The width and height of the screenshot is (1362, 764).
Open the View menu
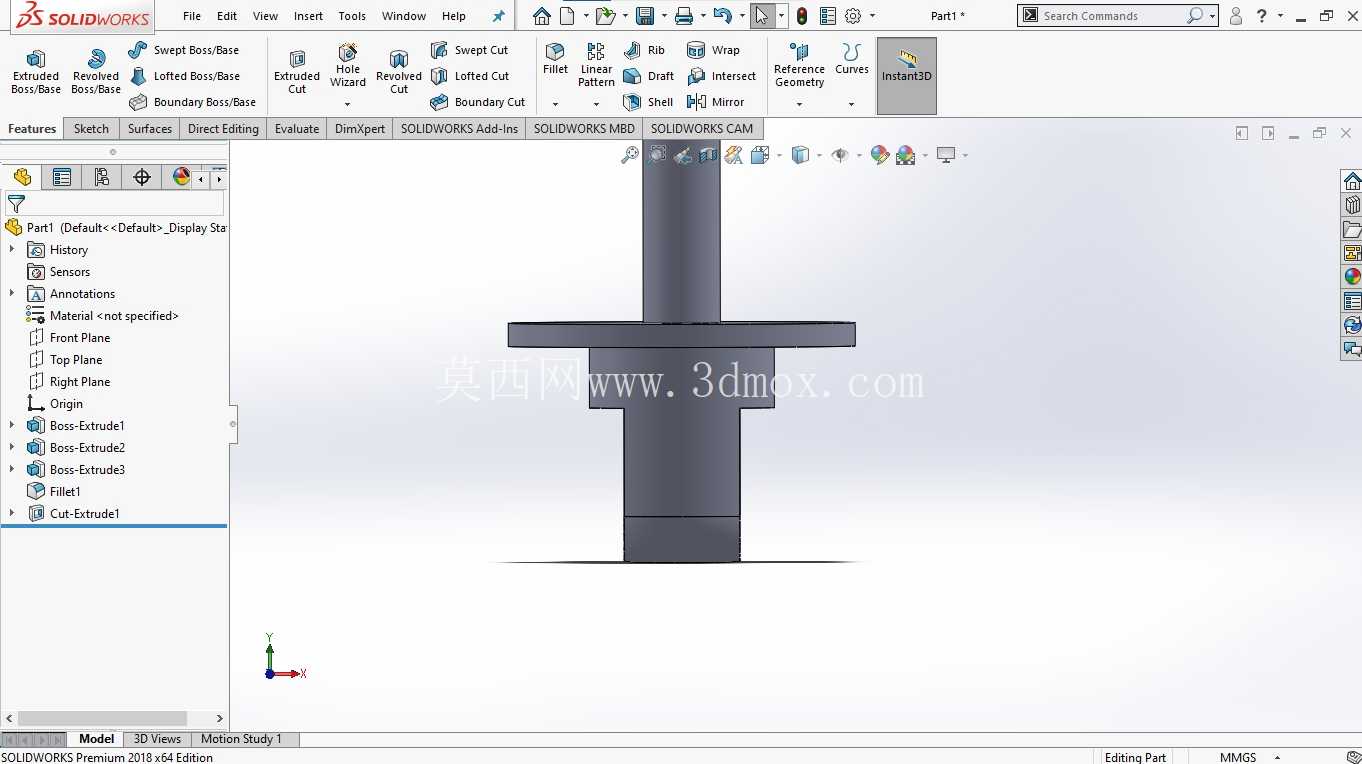[265, 16]
